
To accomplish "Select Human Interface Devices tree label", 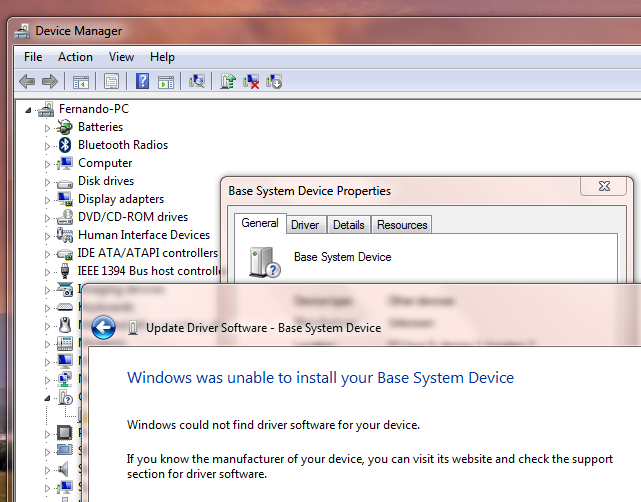I will pos(144,235).
